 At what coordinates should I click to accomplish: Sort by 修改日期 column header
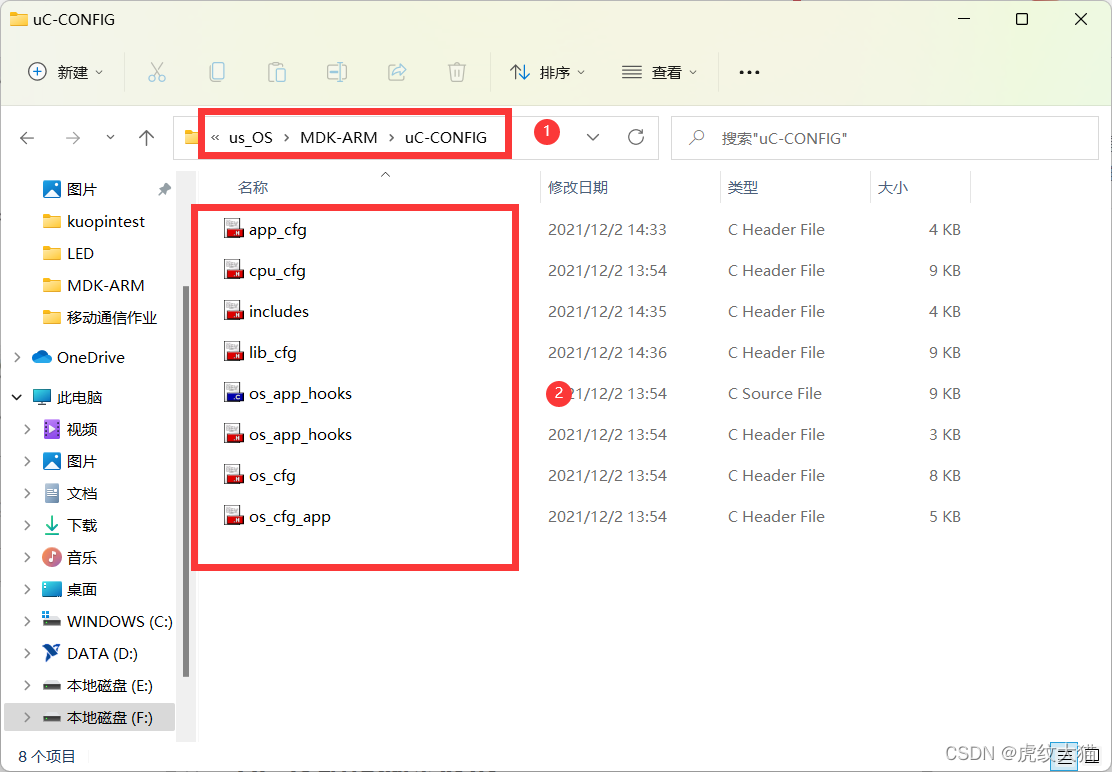(x=577, y=188)
